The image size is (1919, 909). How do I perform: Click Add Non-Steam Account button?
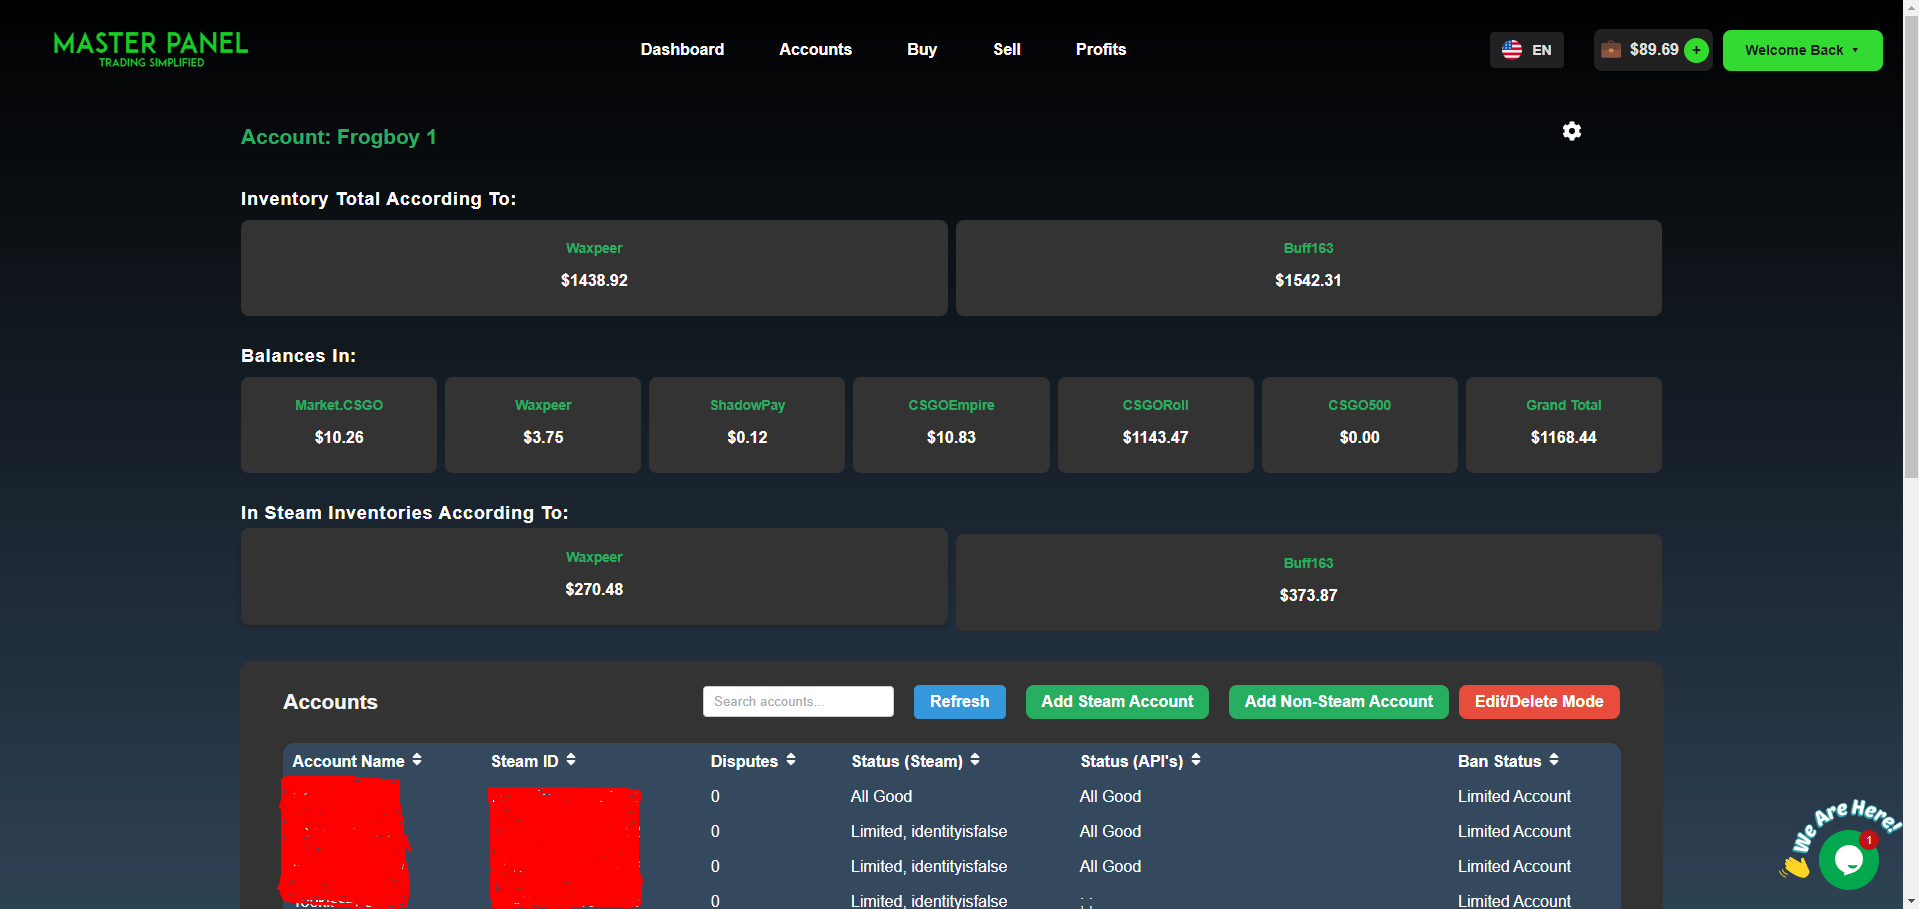1338,702
